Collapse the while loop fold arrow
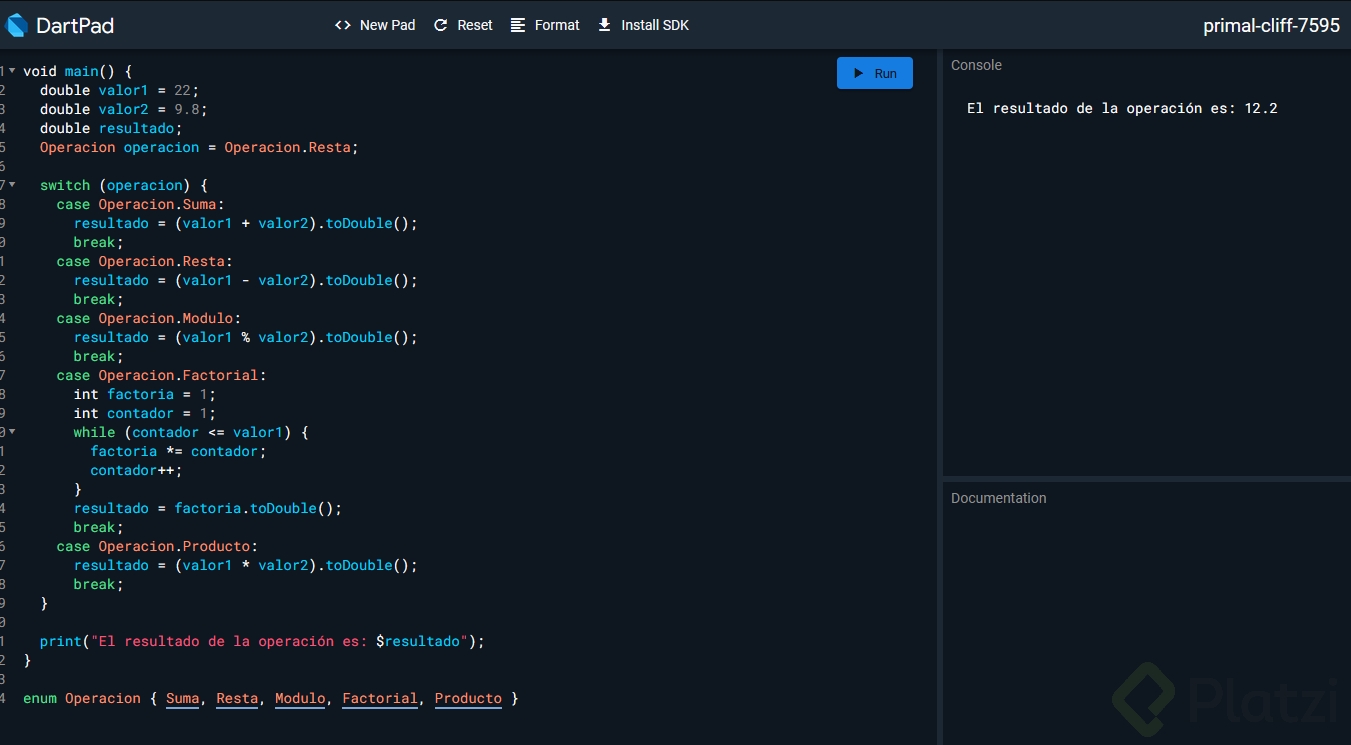Image resolution: width=1351 pixels, height=745 pixels. click(x=12, y=432)
